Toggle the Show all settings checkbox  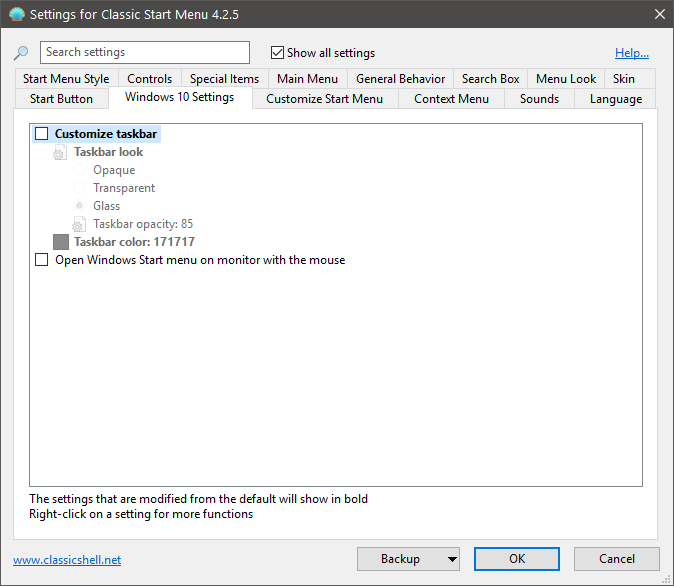click(x=278, y=53)
